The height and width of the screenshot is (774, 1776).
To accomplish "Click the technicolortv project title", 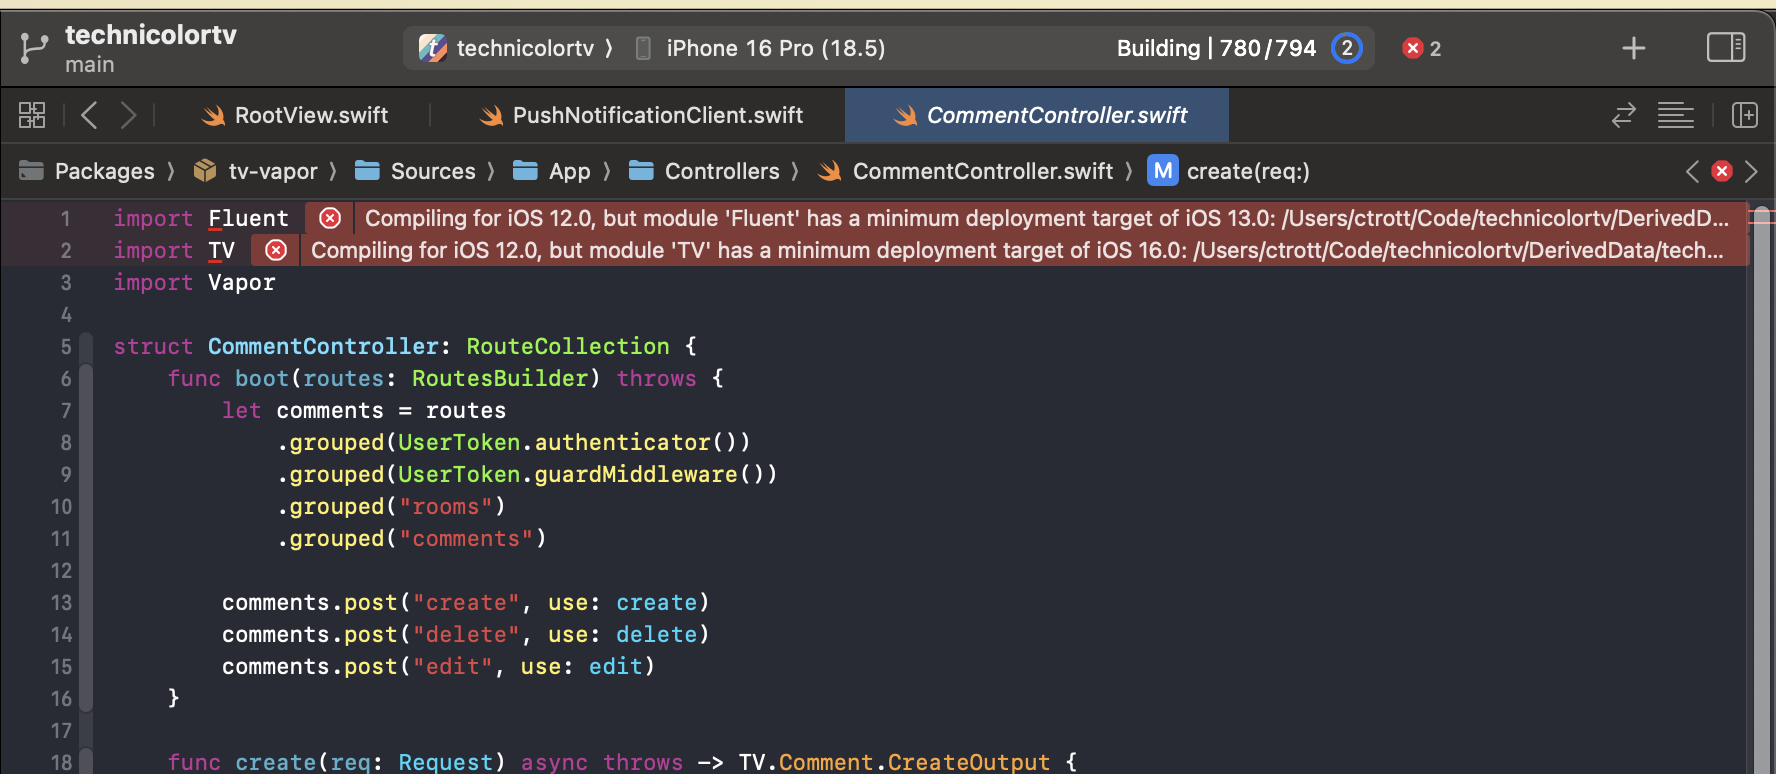I will point(151,35).
